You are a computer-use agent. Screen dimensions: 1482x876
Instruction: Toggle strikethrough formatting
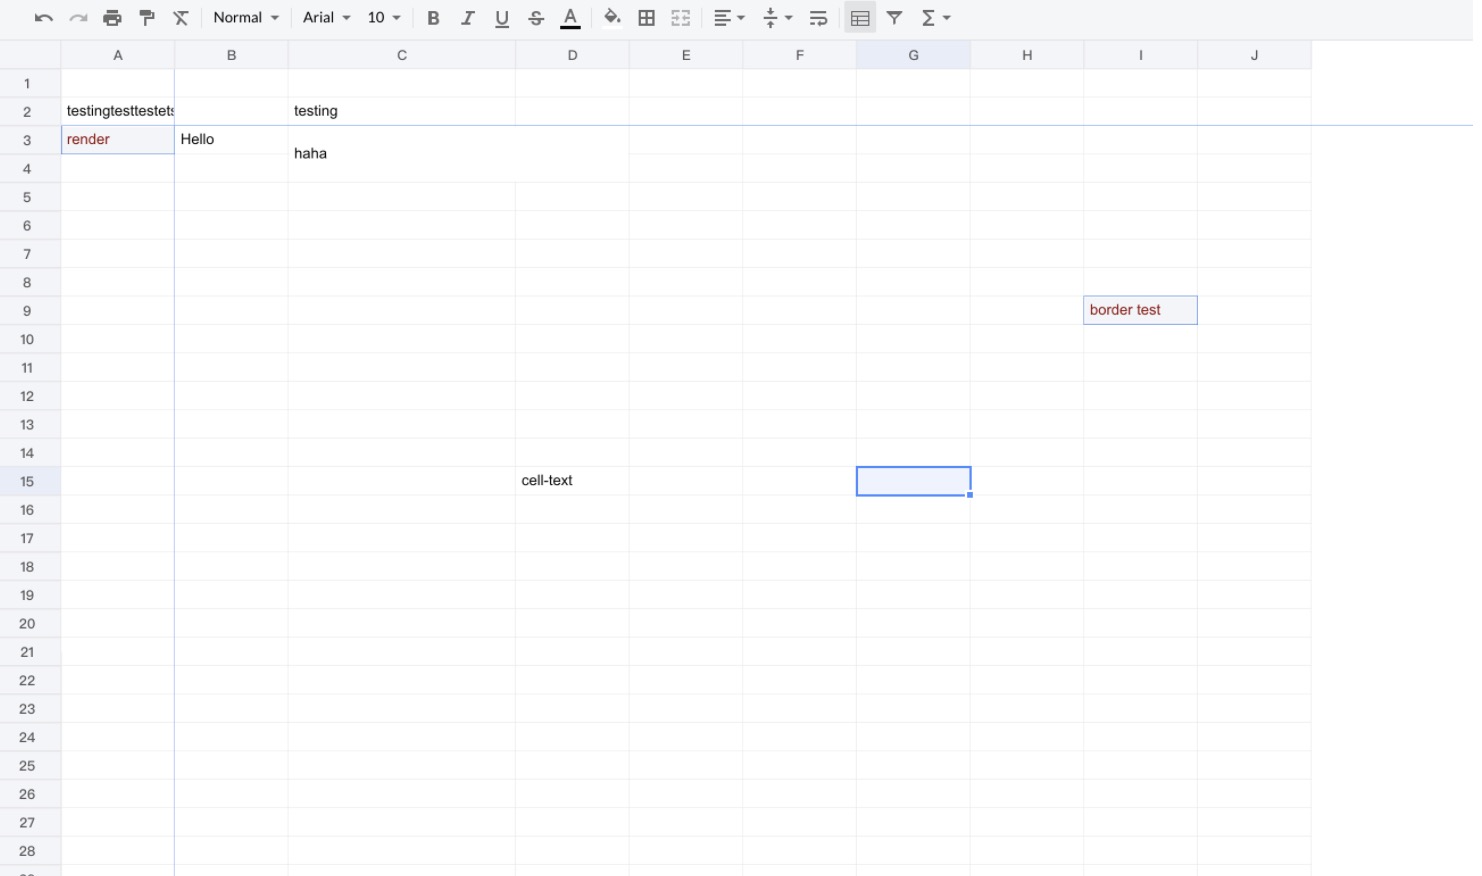(536, 18)
